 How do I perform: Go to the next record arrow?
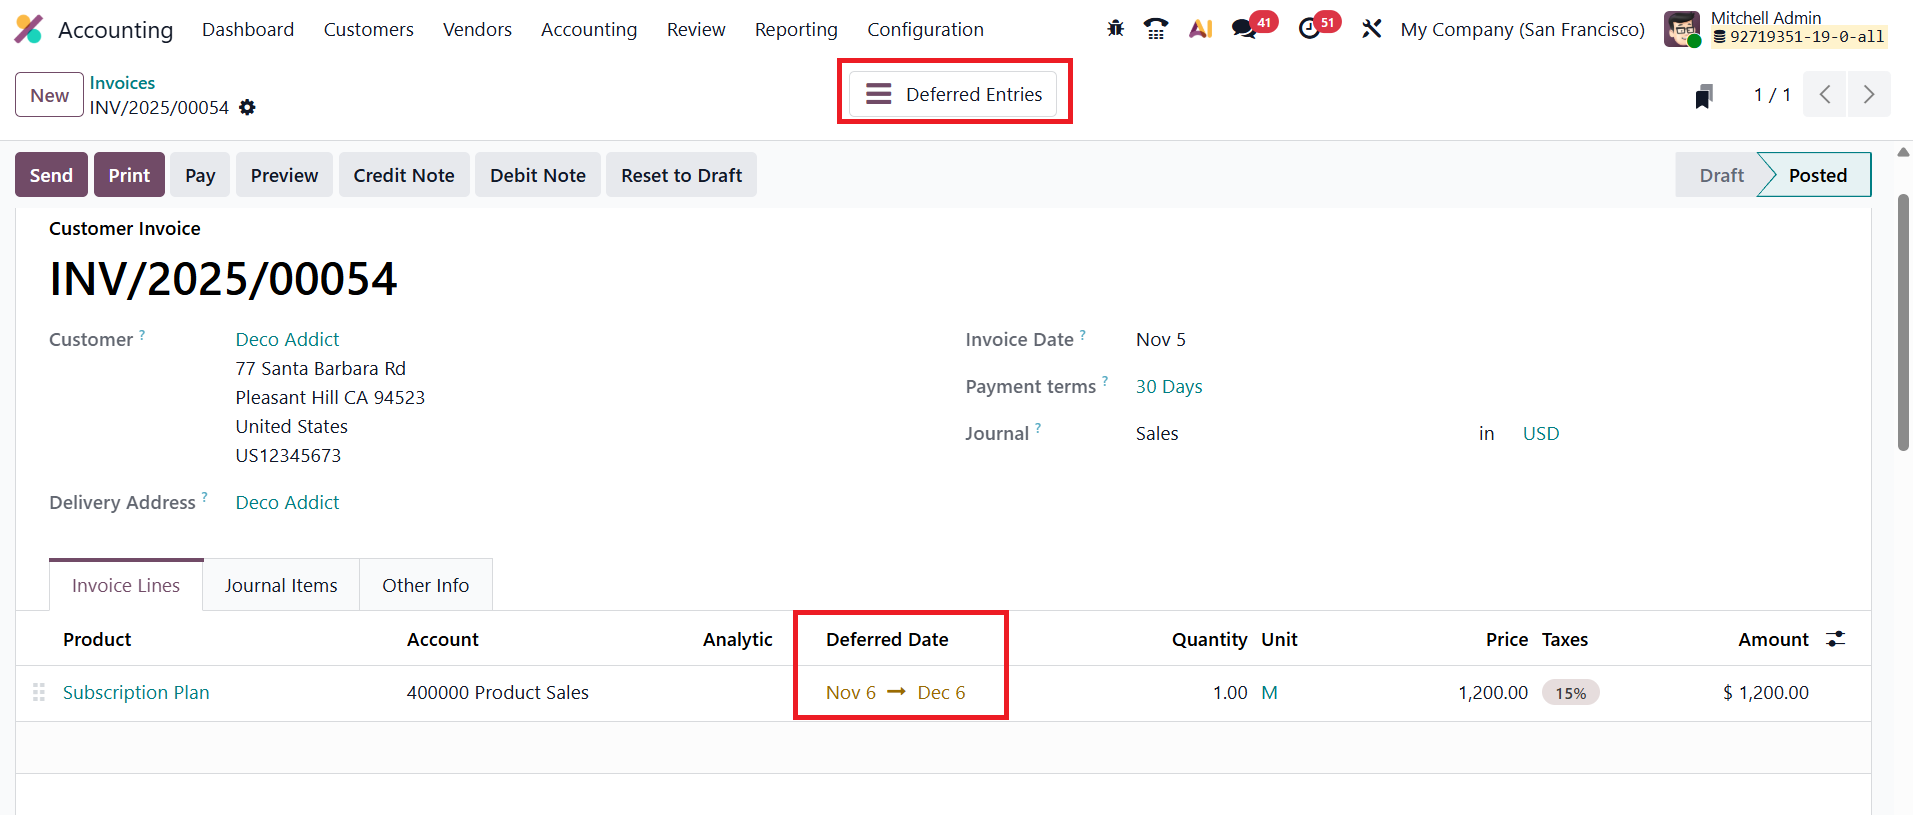1868,95
